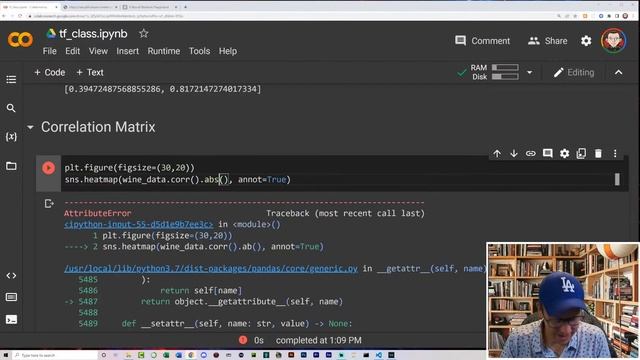Open the Google Drive file icon
The image size is (640, 360).
[x=51, y=33]
